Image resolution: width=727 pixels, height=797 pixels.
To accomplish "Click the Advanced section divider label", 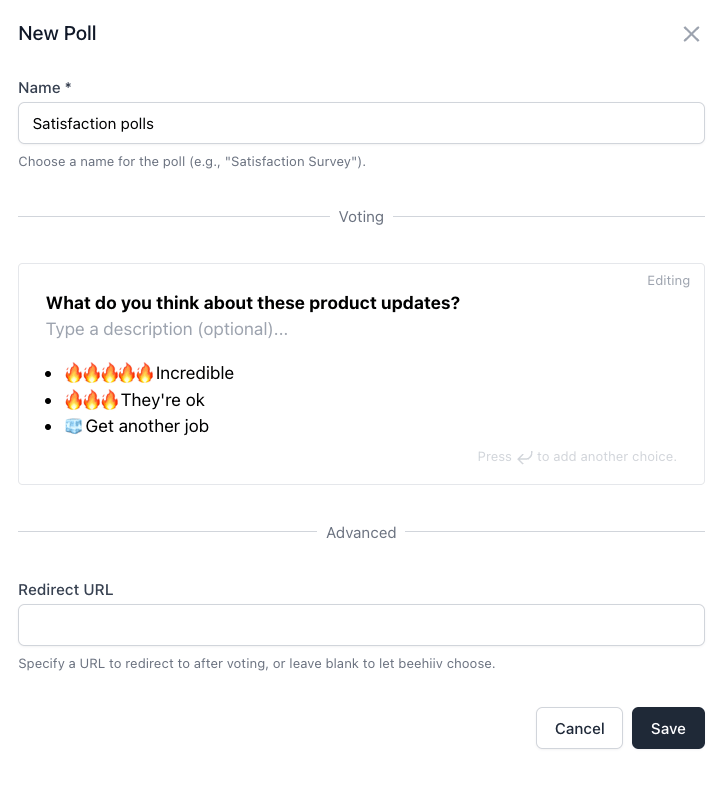I will coord(361,533).
